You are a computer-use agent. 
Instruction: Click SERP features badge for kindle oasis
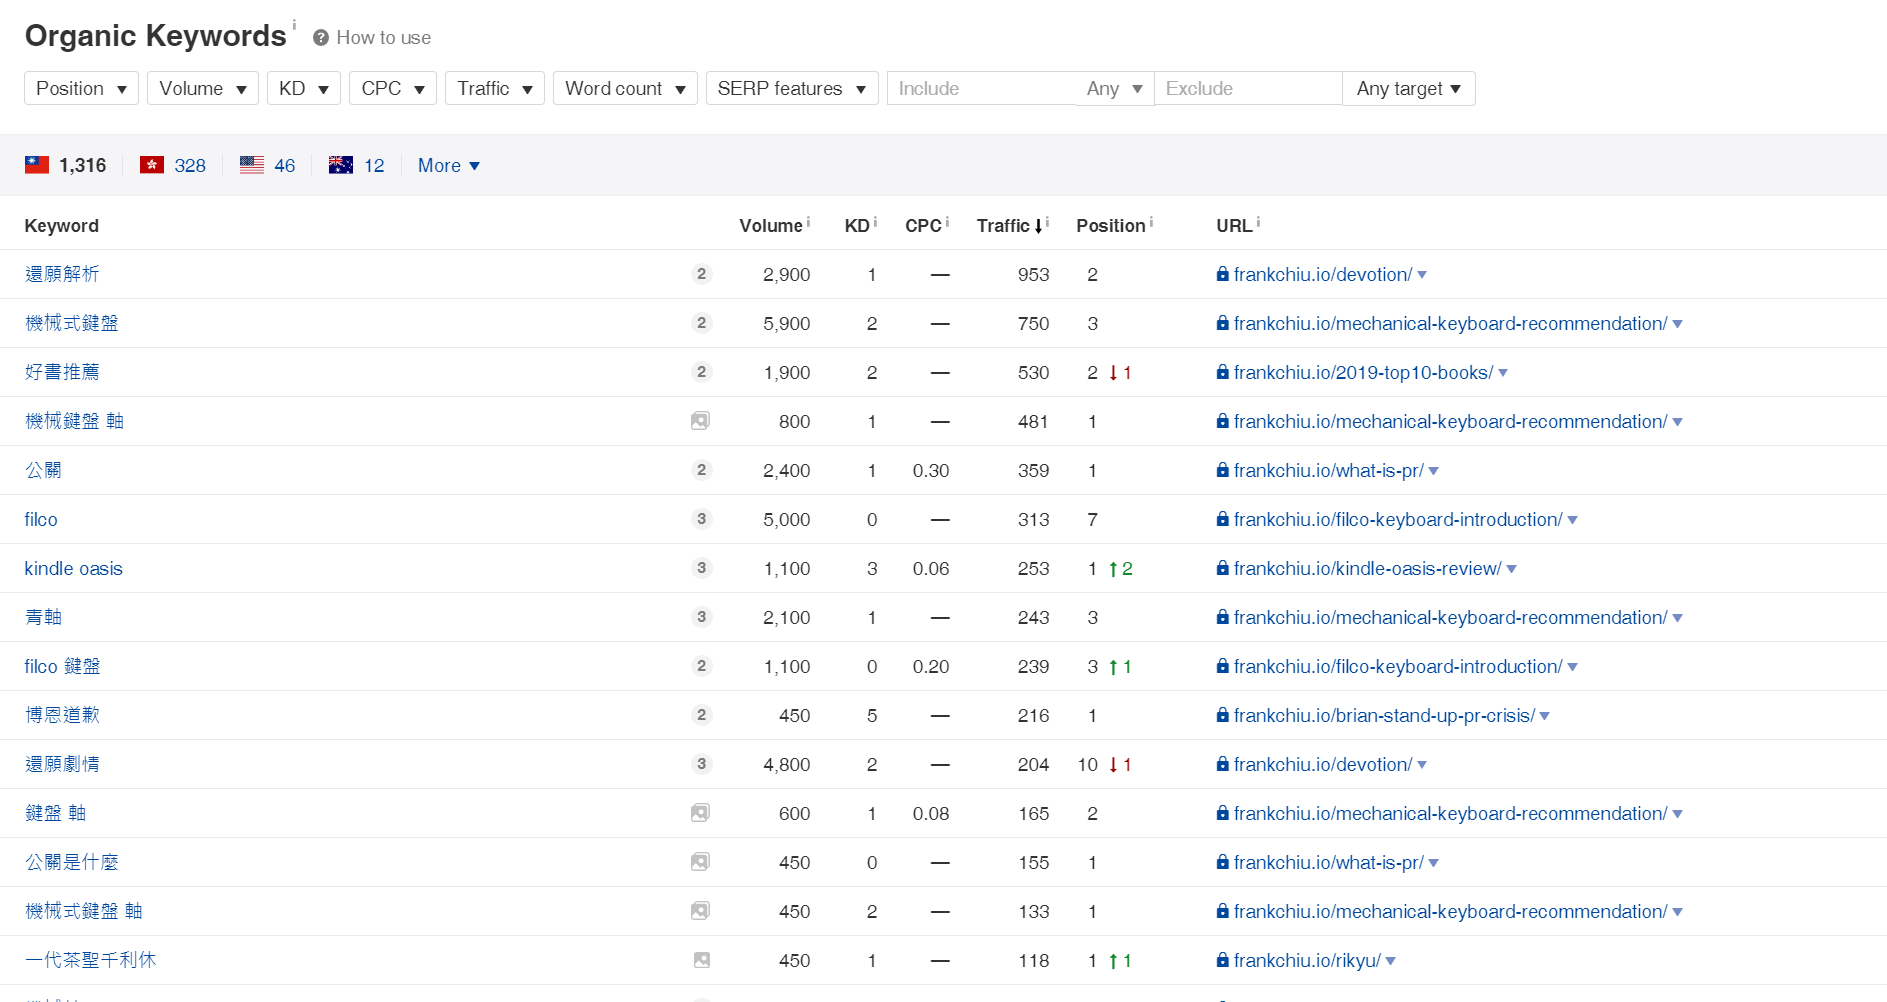(x=701, y=568)
